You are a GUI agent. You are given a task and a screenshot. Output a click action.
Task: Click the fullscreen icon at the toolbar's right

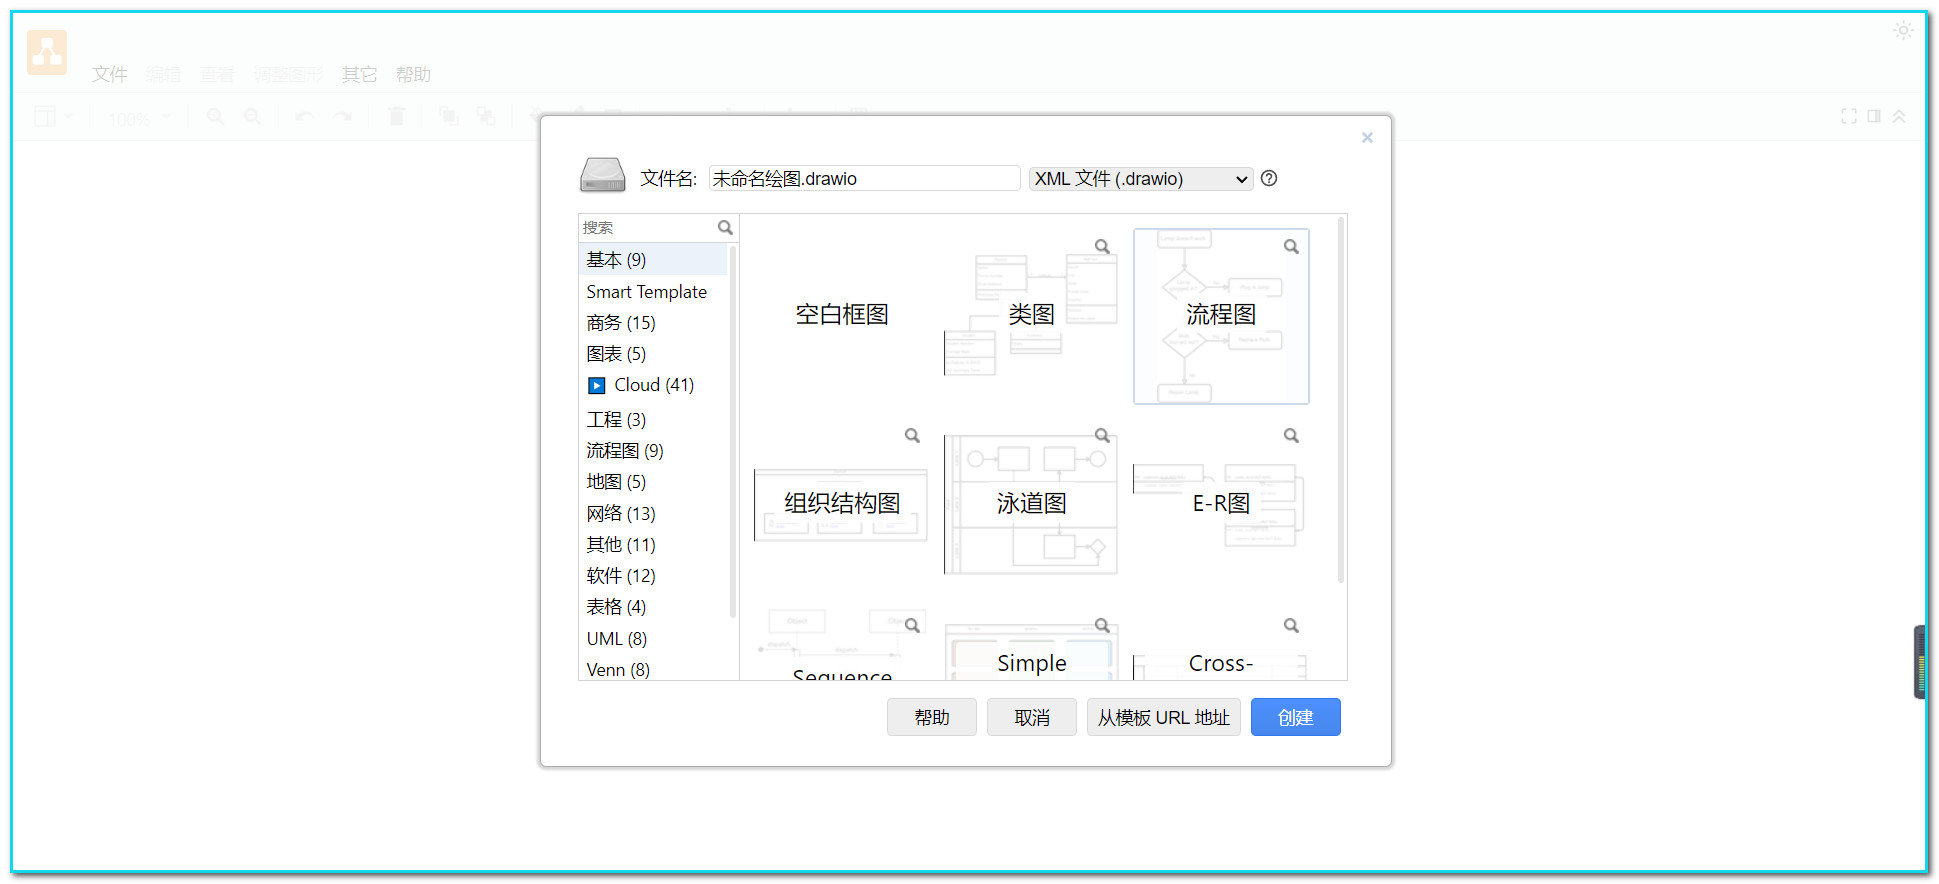click(1849, 116)
